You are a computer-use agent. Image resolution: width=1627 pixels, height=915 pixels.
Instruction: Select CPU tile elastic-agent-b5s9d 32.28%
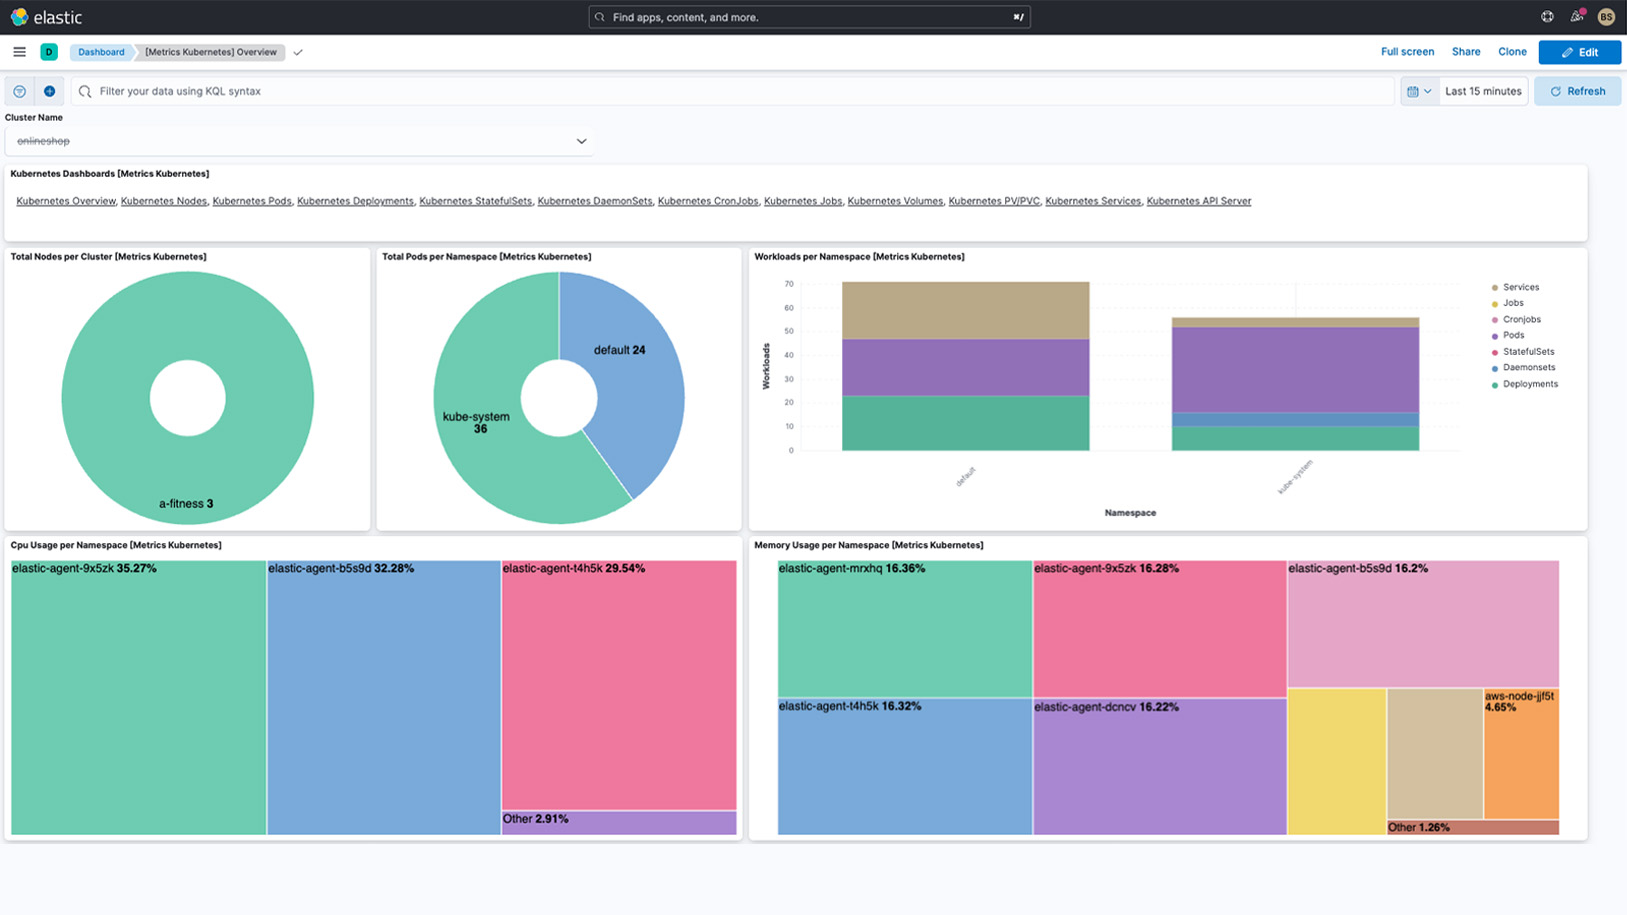coord(384,697)
